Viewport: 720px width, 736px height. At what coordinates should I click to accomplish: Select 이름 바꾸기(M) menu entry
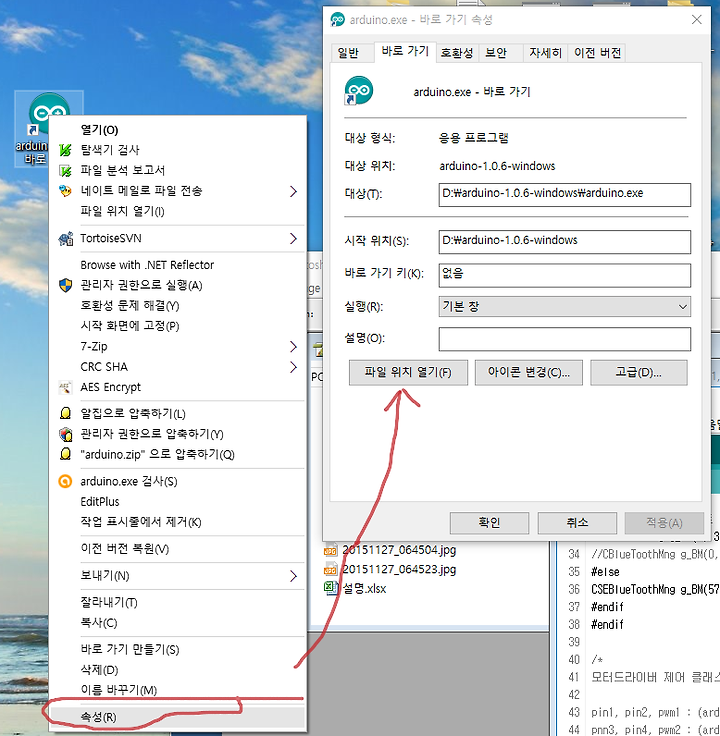(x=119, y=690)
